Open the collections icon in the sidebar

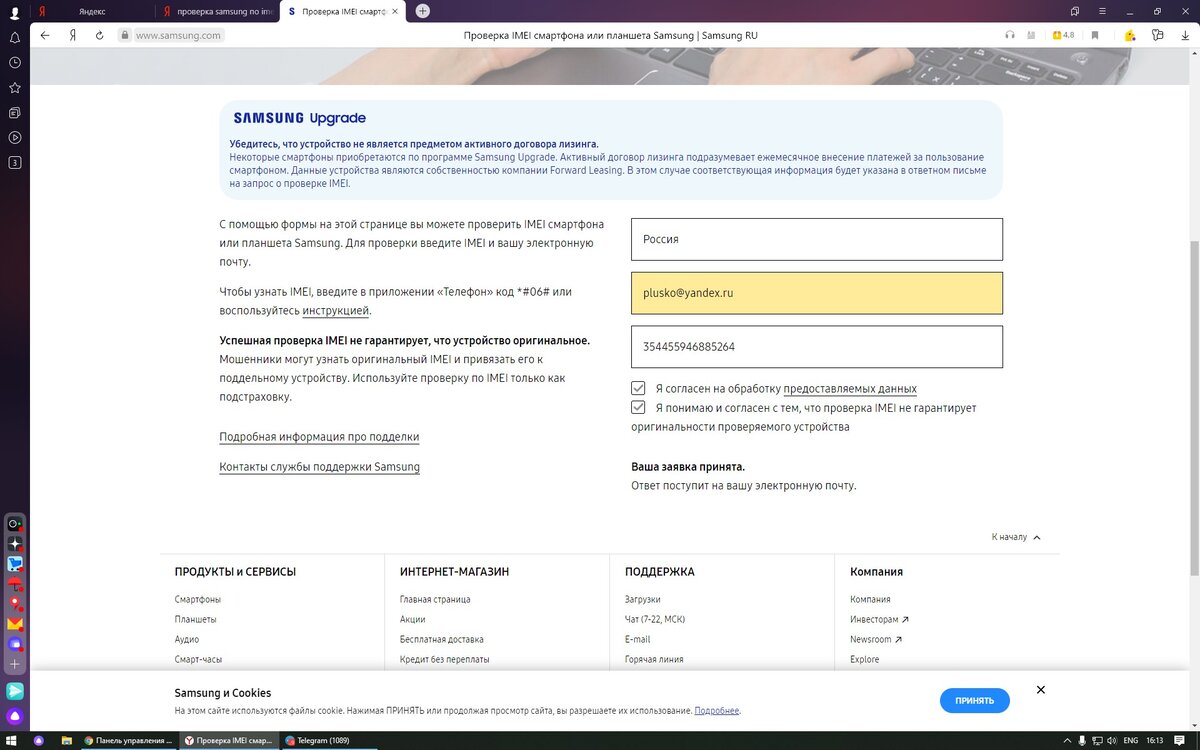[14, 112]
